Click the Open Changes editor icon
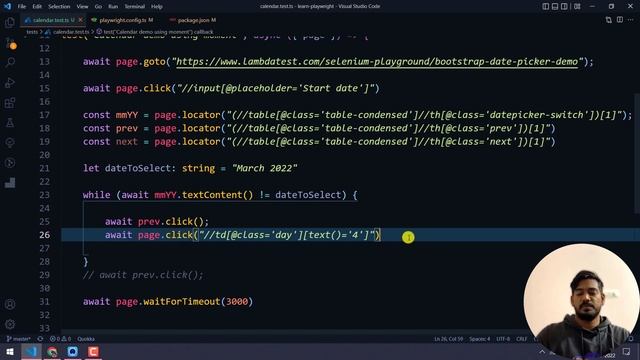 click(609, 20)
